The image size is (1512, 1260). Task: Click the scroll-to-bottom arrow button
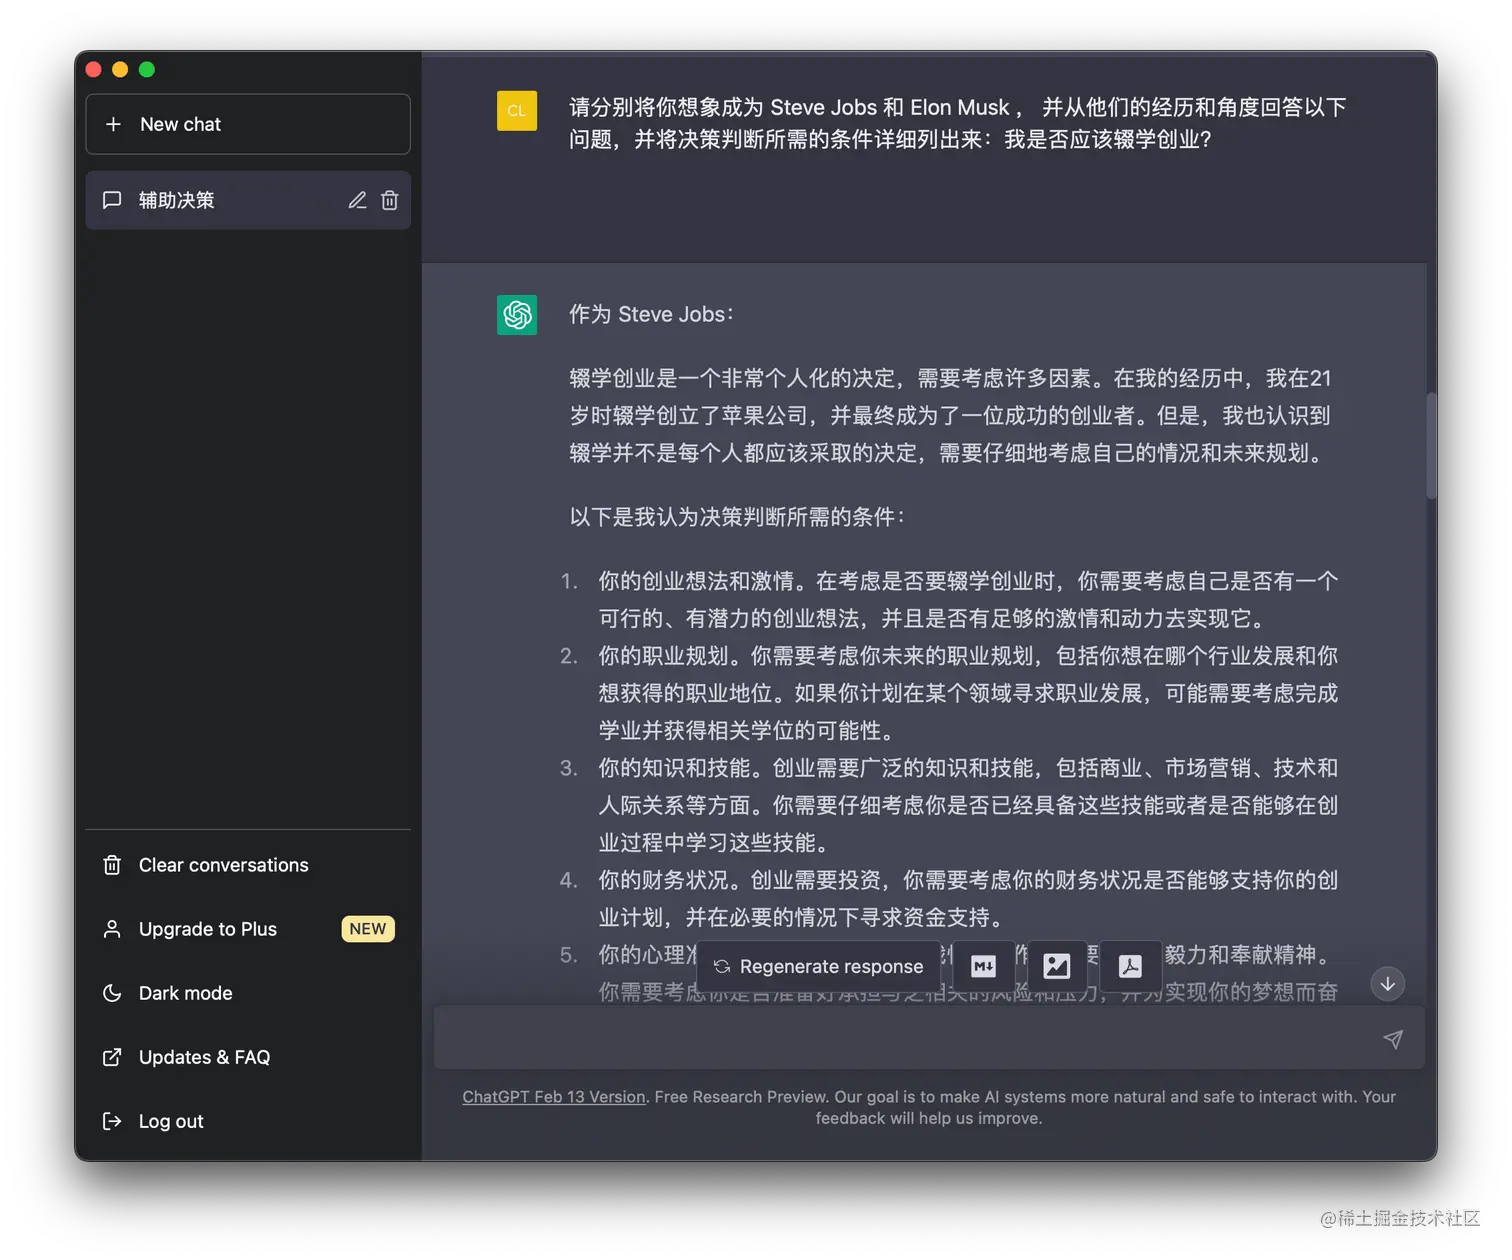(1388, 984)
